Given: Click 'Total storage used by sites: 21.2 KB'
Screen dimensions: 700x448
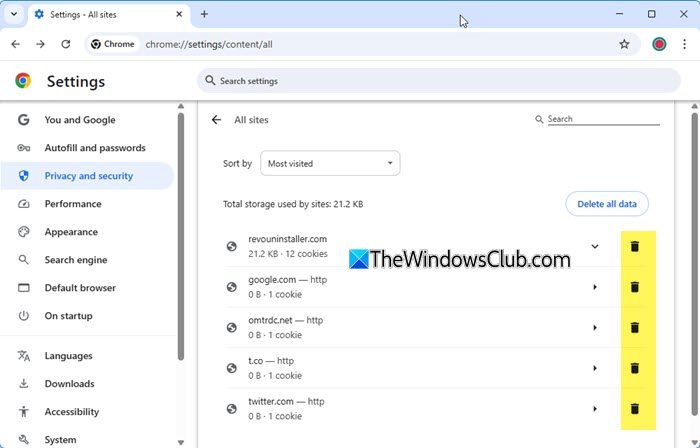Looking at the screenshot, I should pyautogui.click(x=293, y=204).
